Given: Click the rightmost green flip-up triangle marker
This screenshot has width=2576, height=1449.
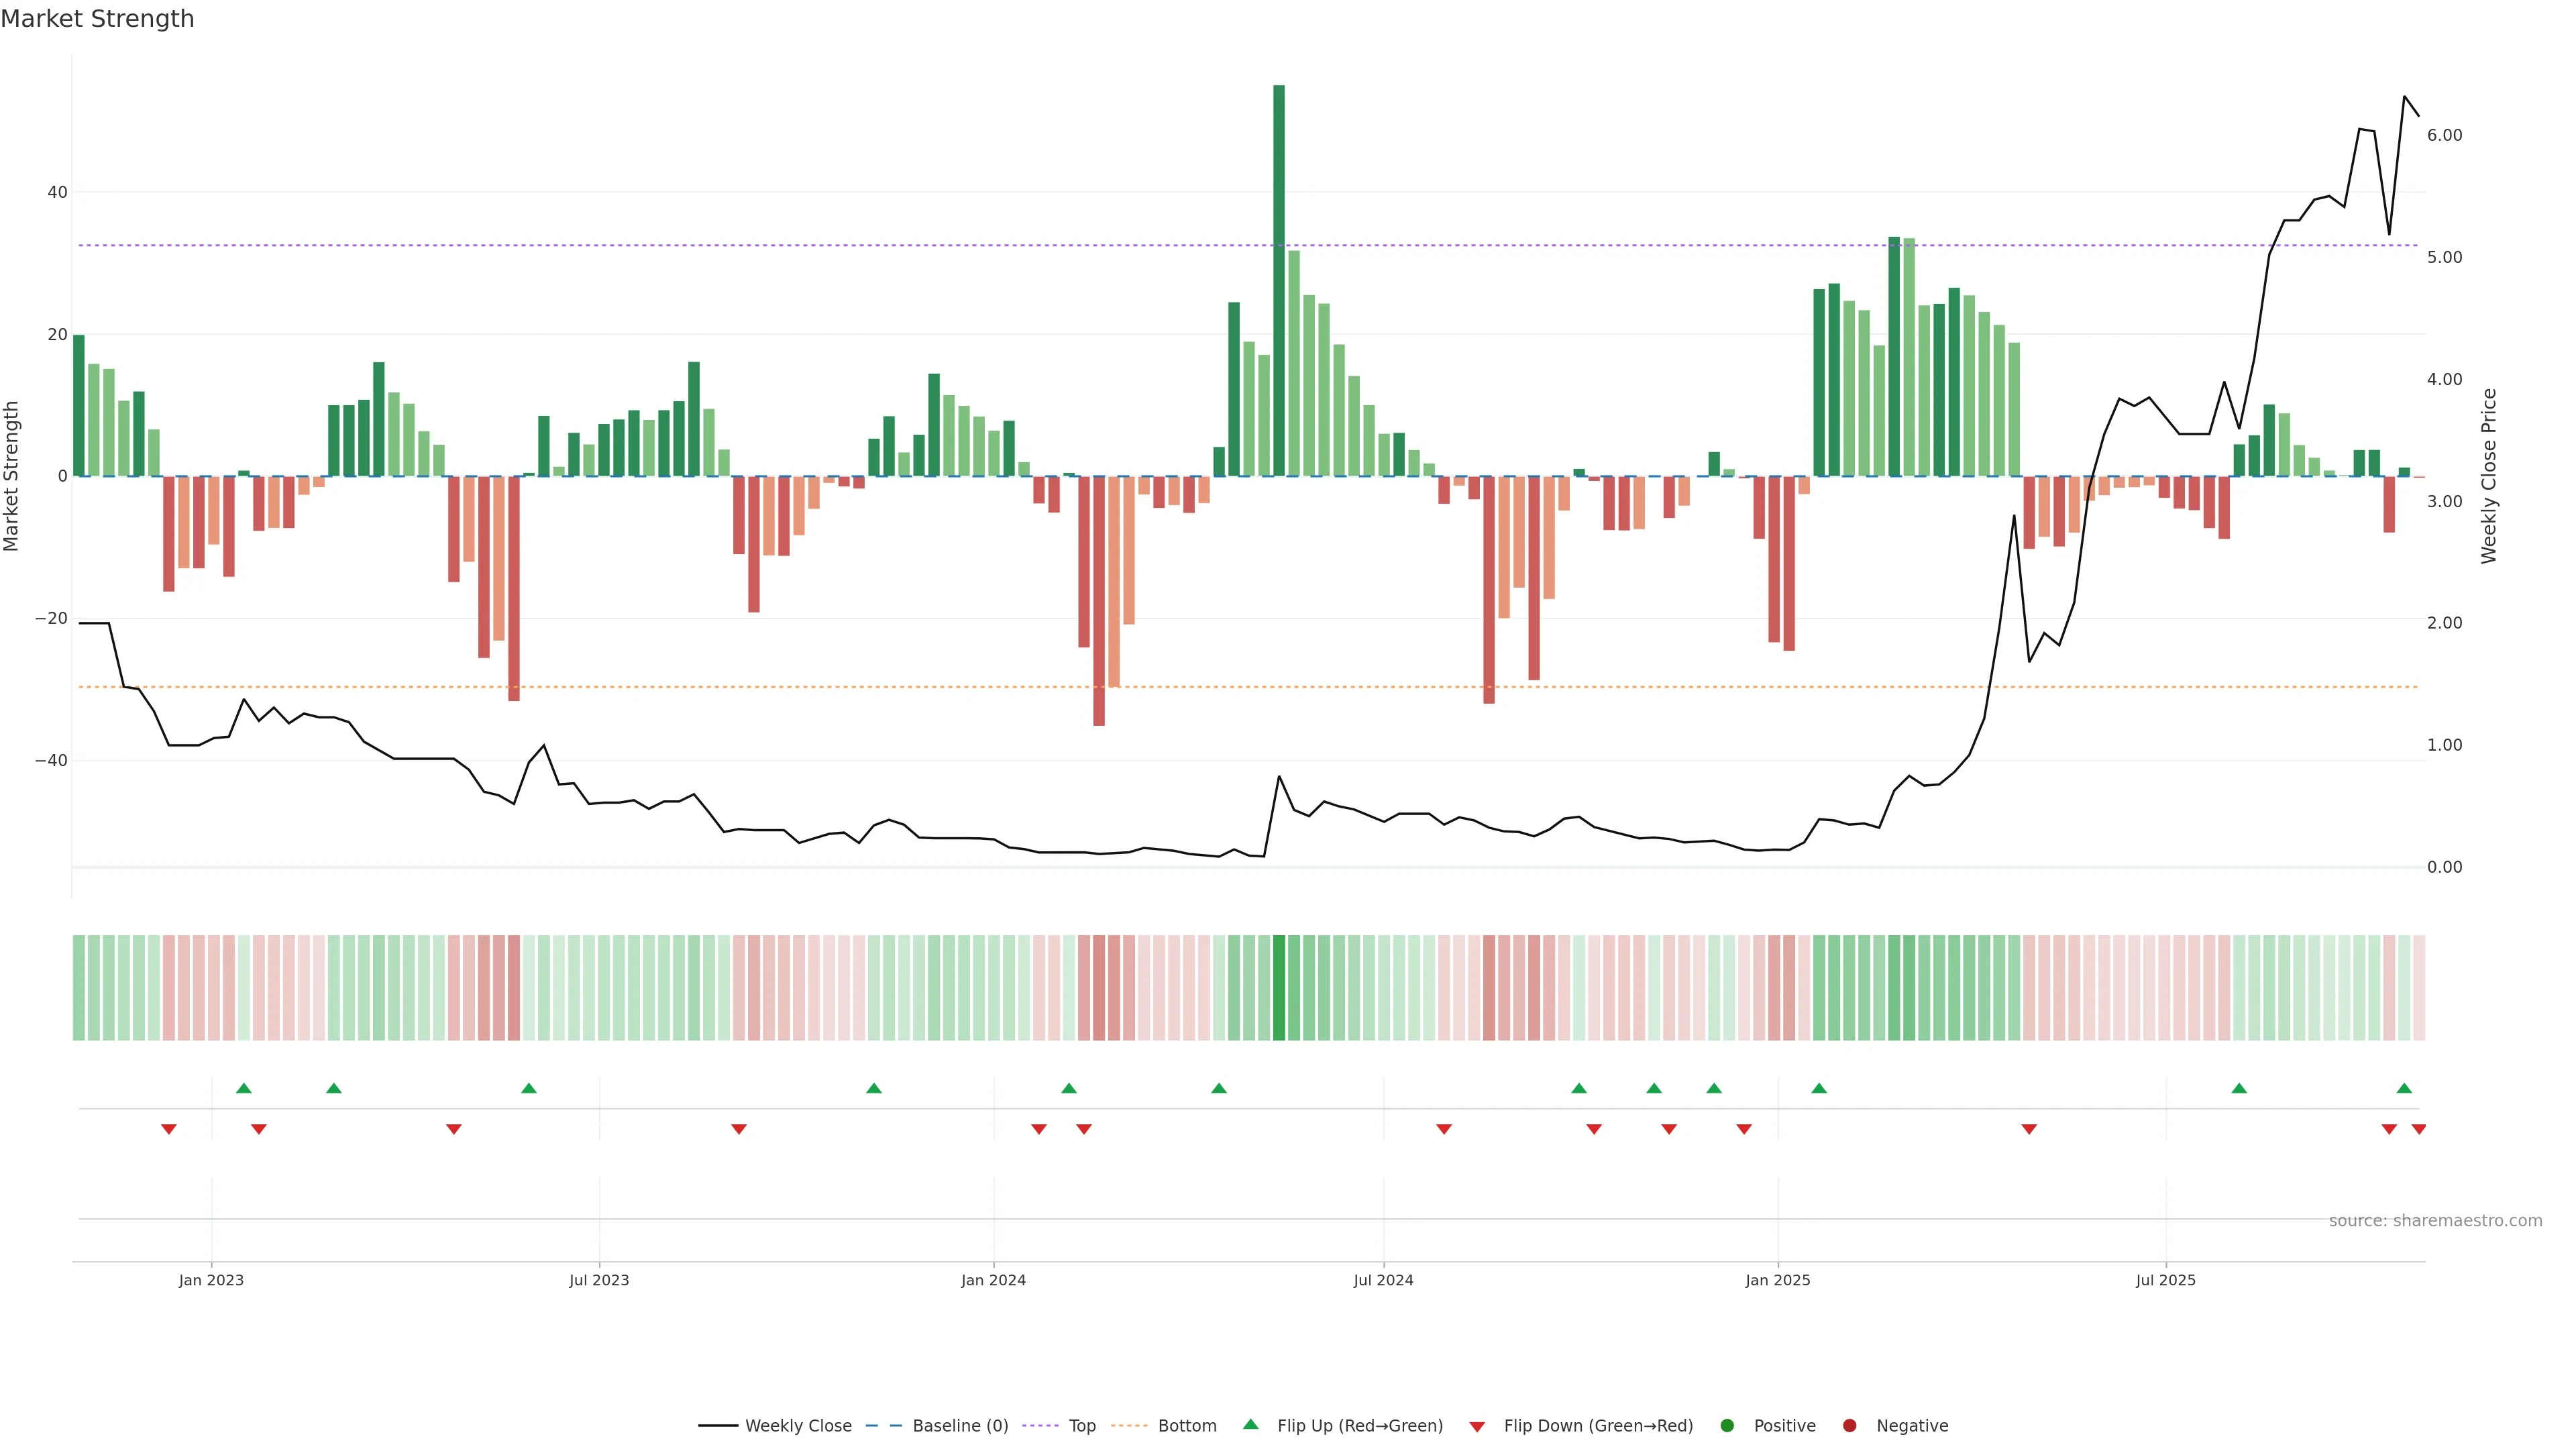Looking at the screenshot, I should 2404,1088.
